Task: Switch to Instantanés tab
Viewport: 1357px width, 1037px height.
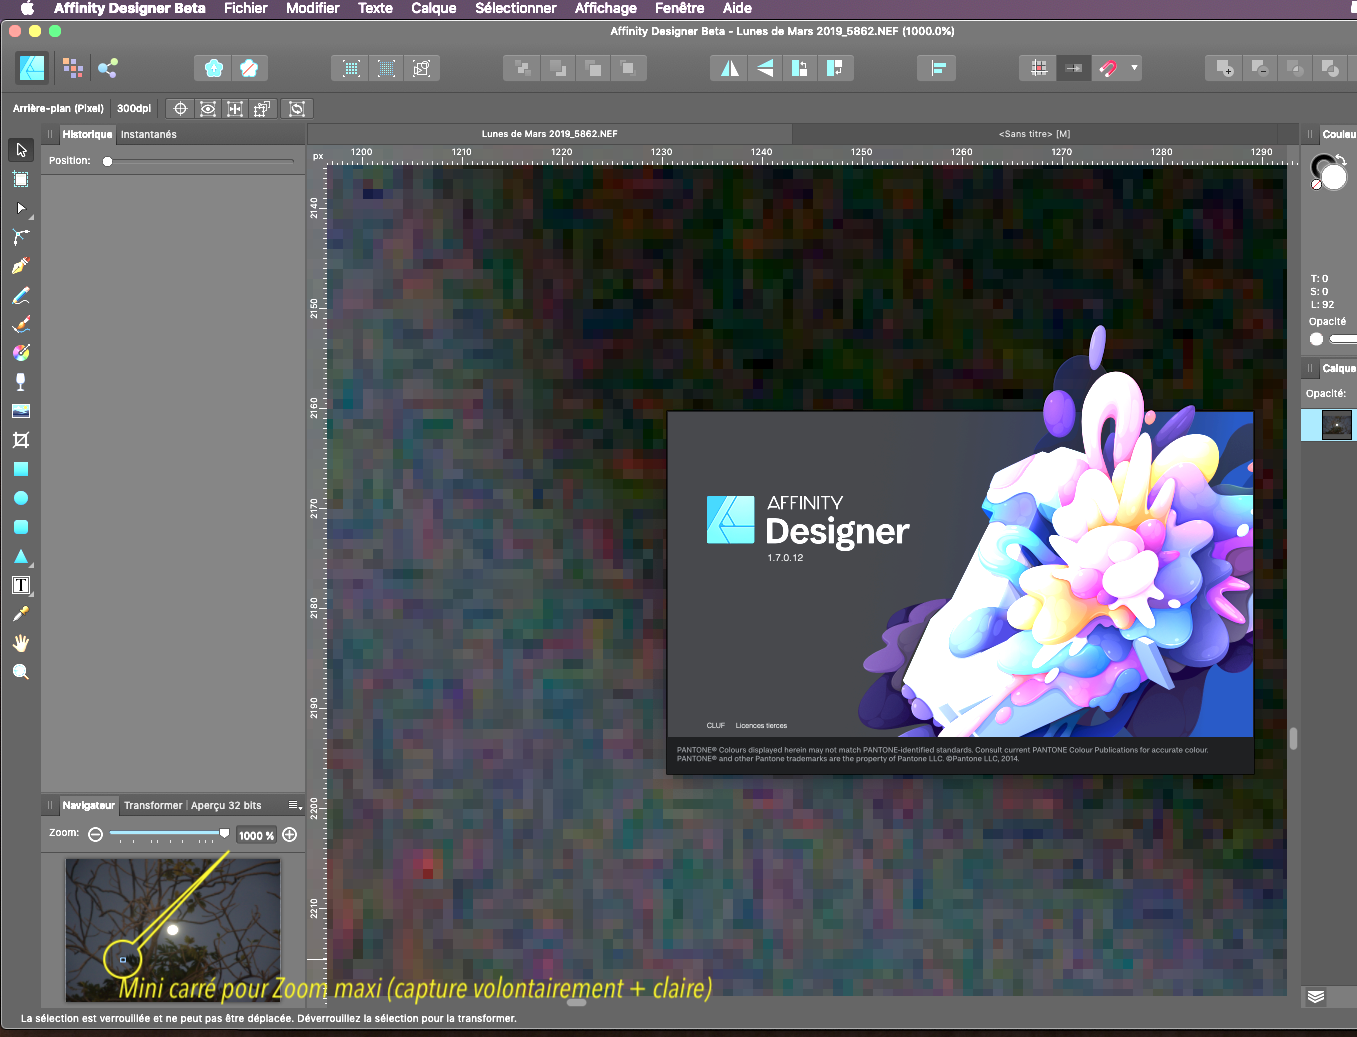Action: click(x=149, y=134)
